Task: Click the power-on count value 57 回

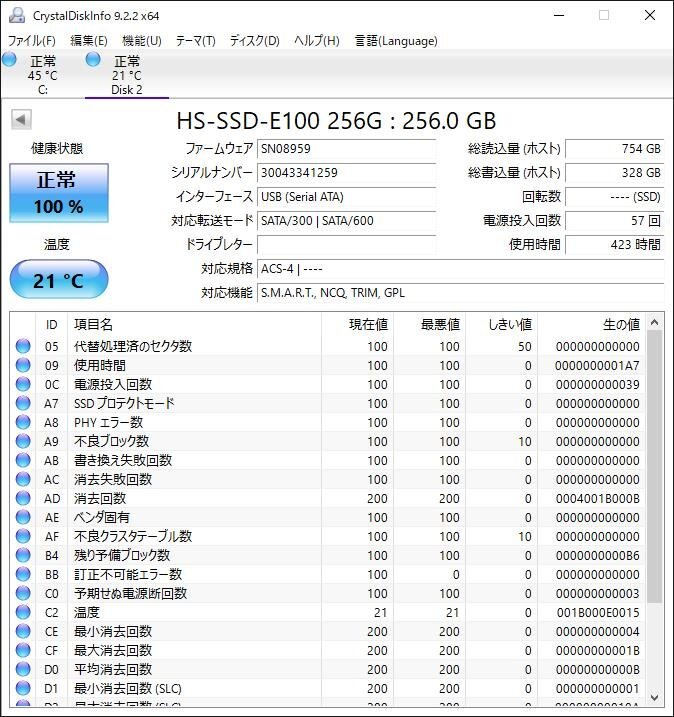Action: coord(615,221)
